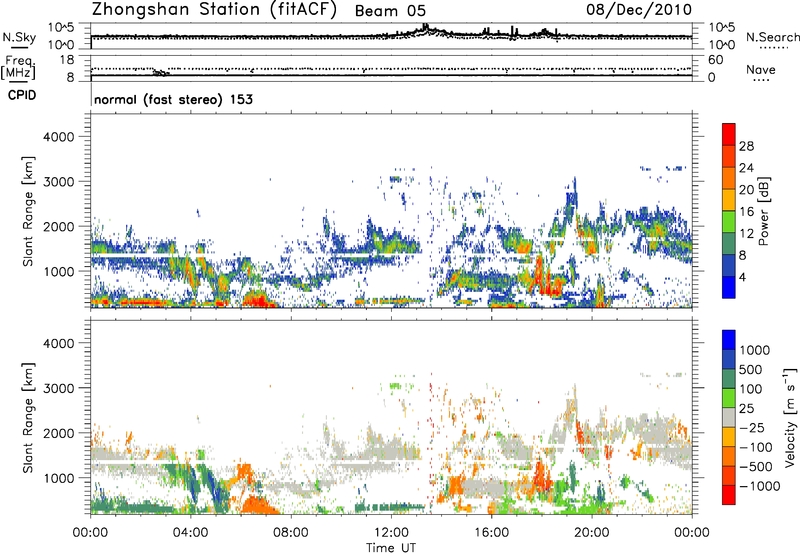Viewport: 800px width, 554px height.
Task: Click the '1000' value at top of Velocity scale
Action: click(754, 350)
